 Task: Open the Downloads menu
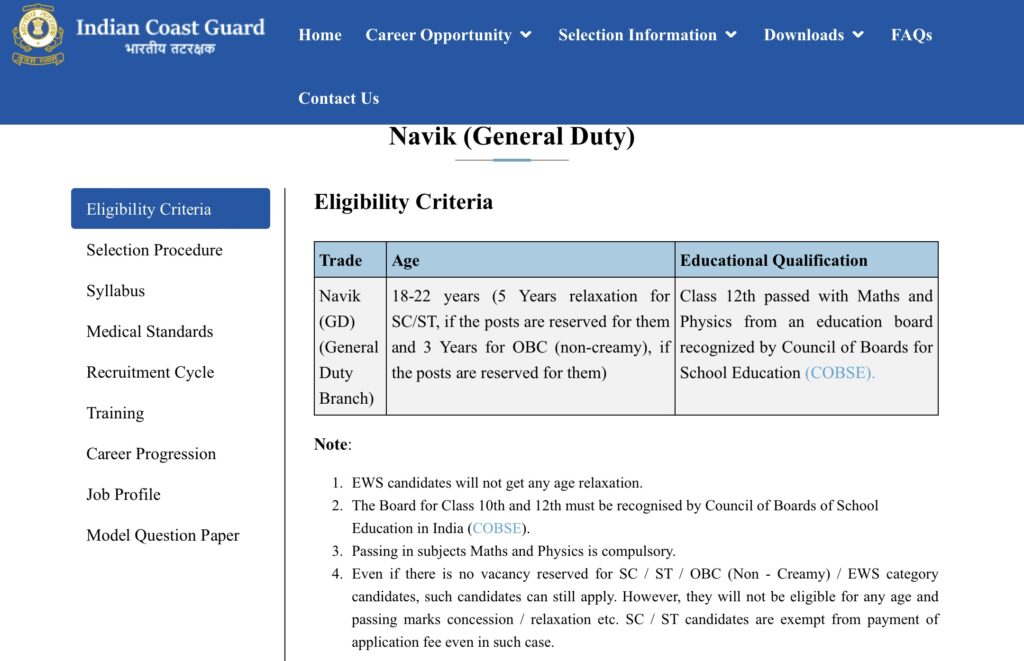(x=804, y=35)
